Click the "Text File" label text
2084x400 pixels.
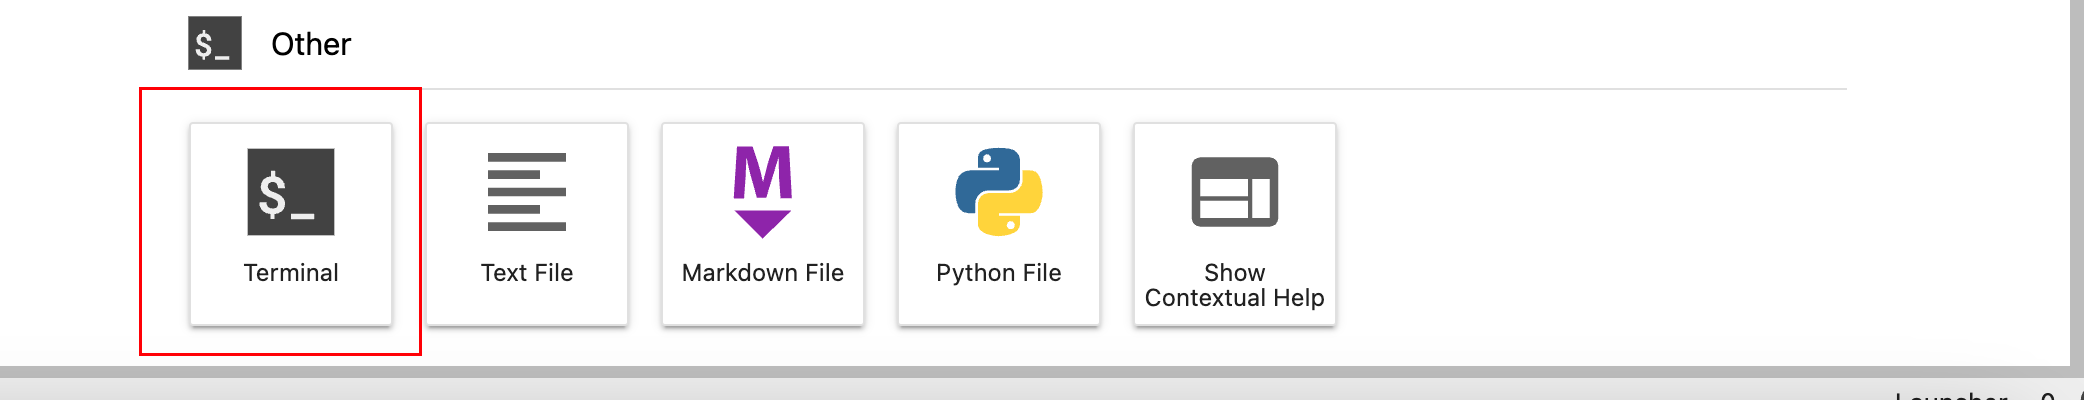coord(526,273)
